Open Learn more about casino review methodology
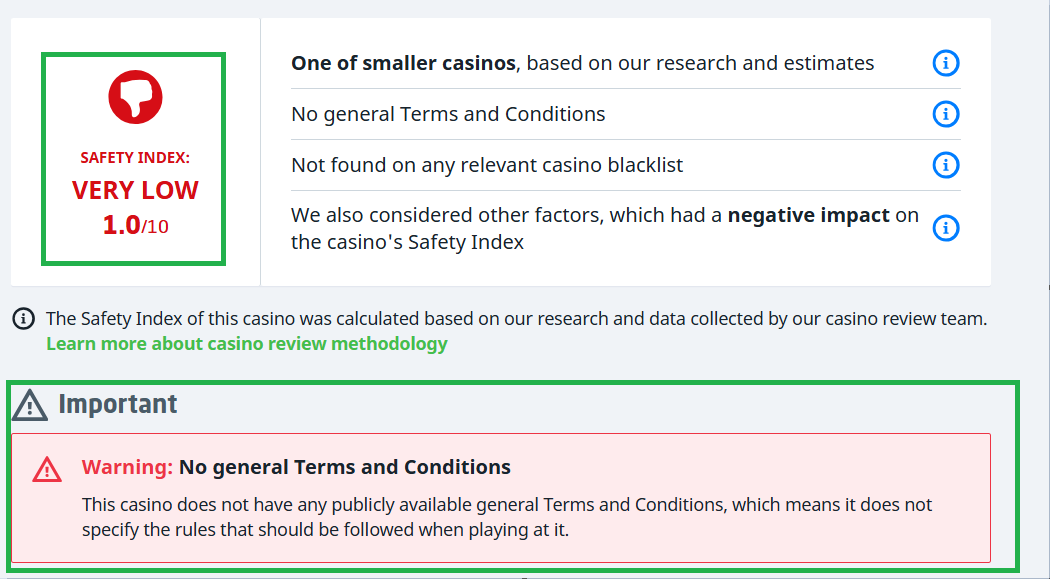This screenshot has width=1050, height=579. pos(246,344)
